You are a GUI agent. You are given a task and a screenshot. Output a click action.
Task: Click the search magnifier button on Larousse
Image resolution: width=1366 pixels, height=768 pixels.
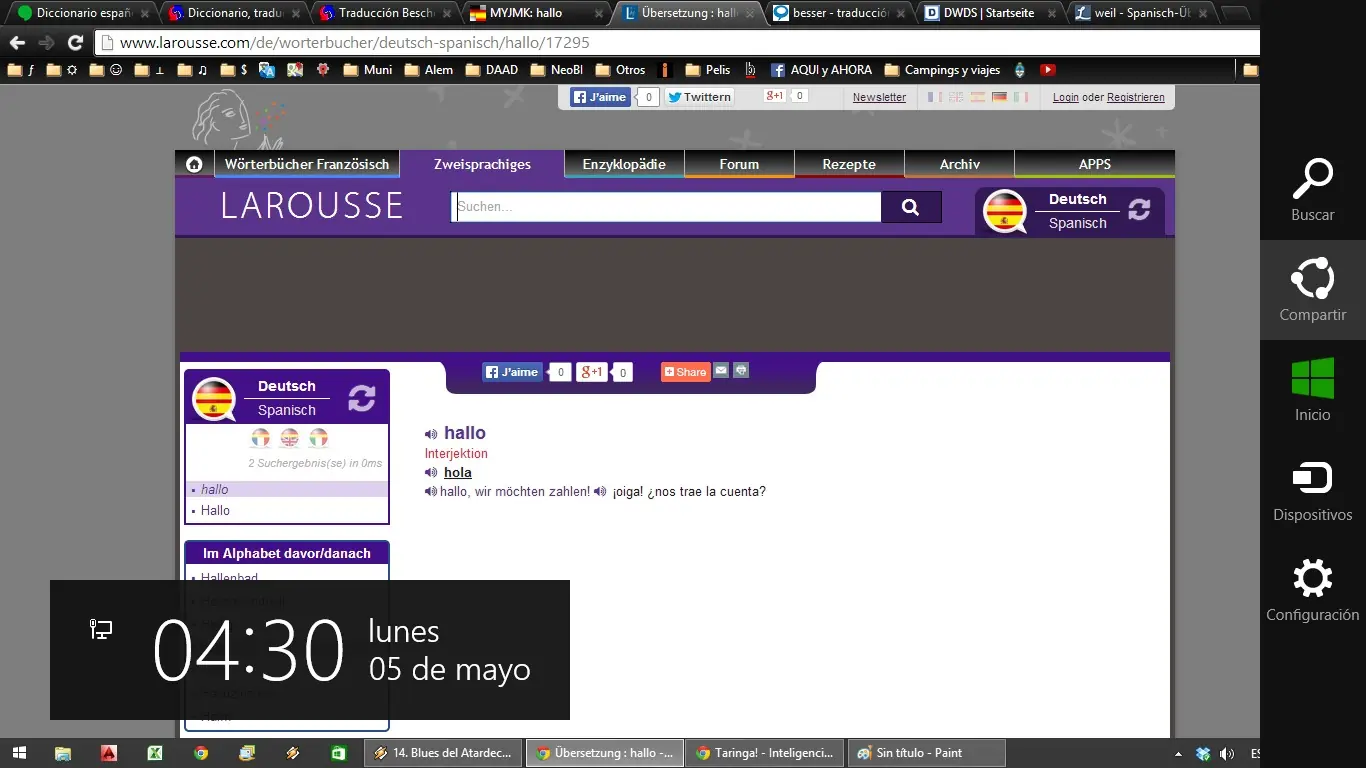click(910, 207)
